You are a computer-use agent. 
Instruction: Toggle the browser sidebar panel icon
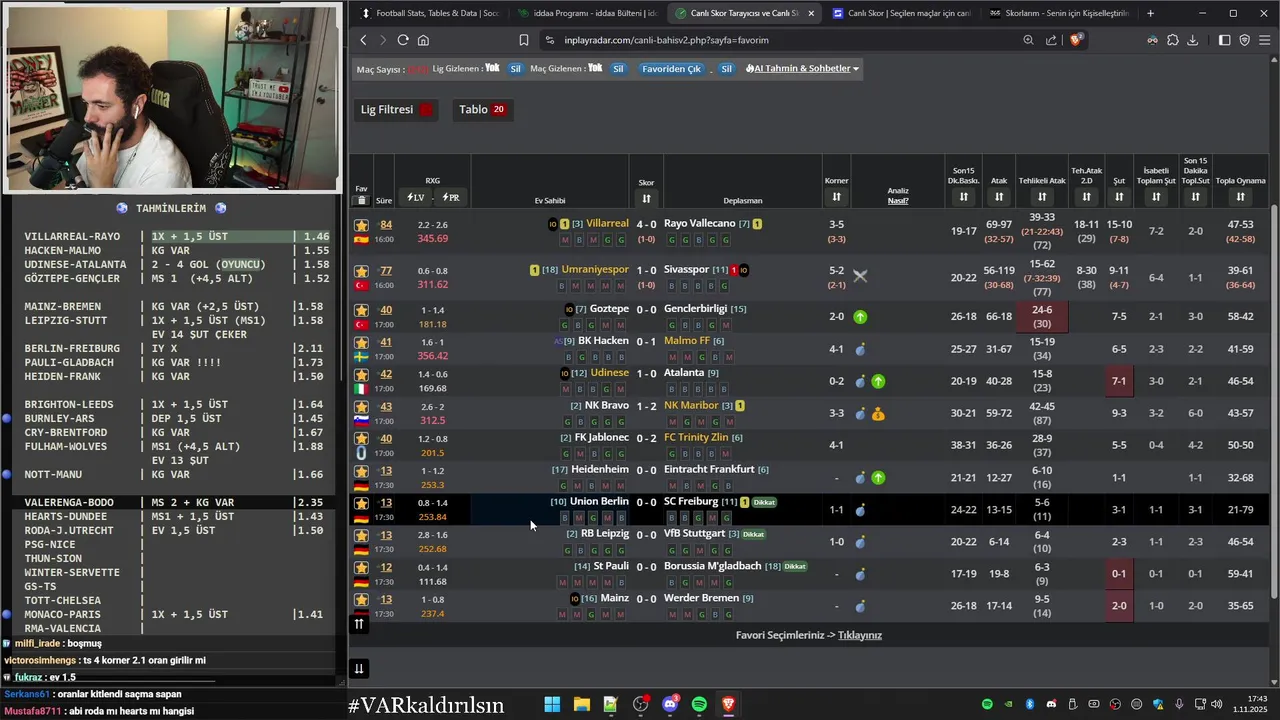coord(1225,40)
